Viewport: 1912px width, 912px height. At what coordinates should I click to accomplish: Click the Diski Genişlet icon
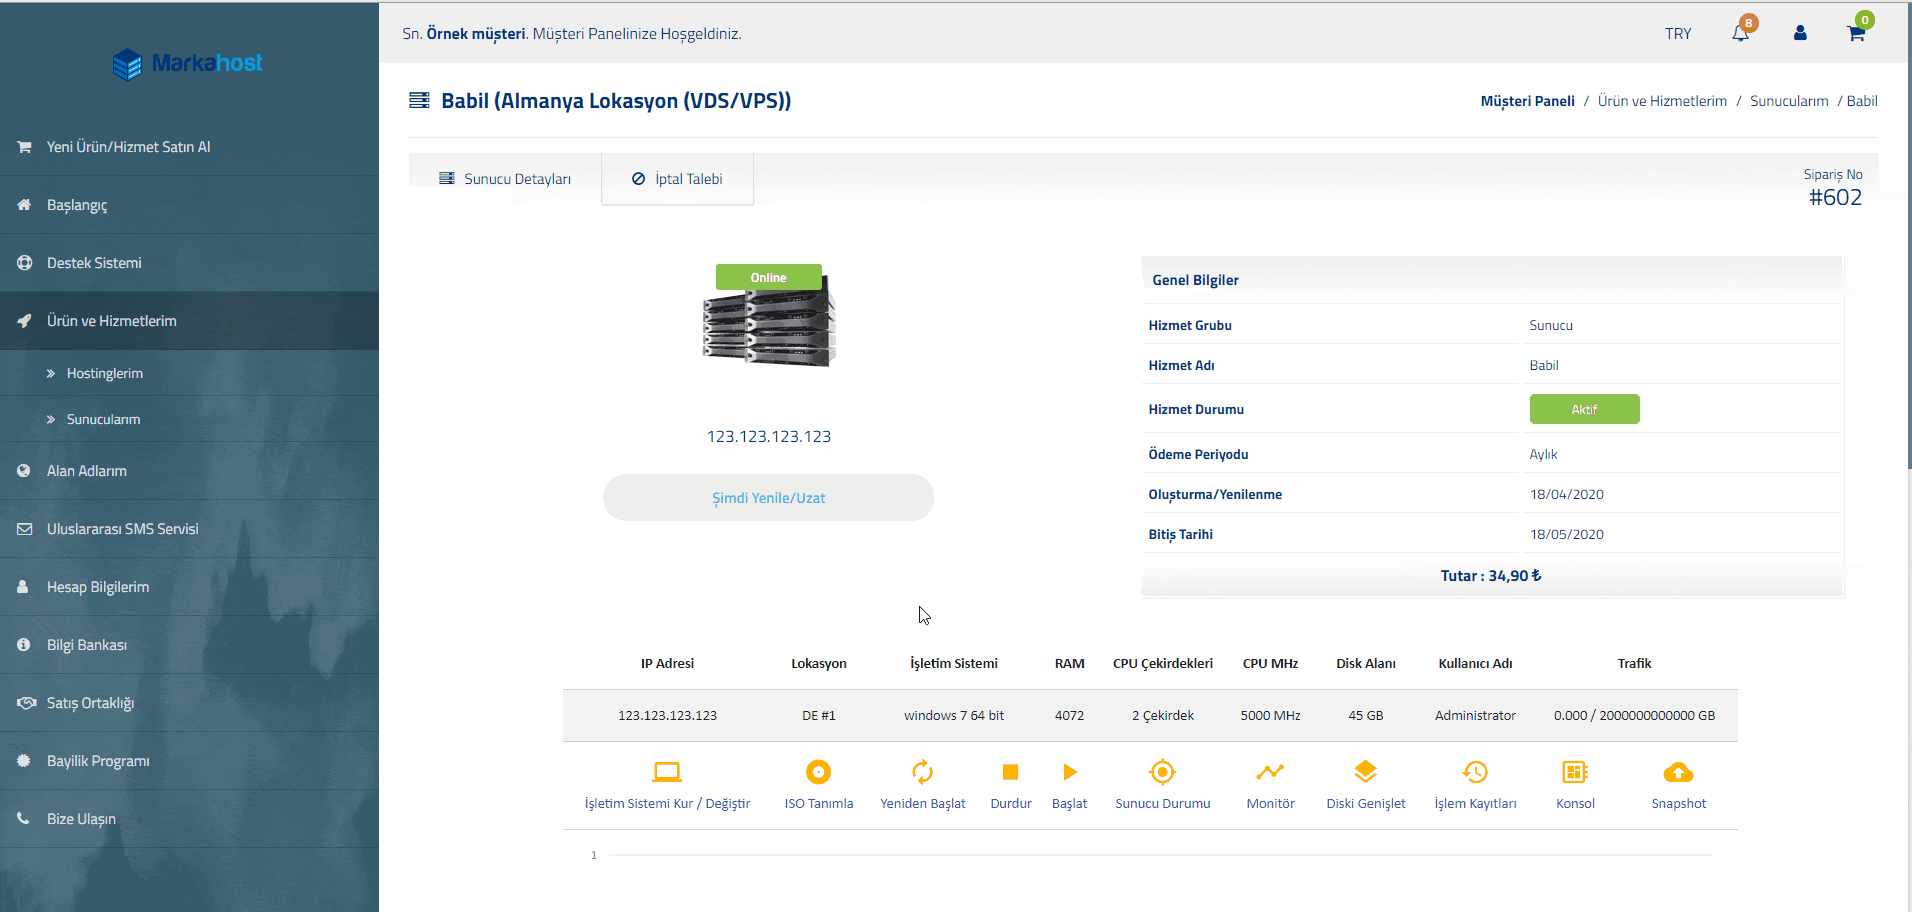pos(1365,772)
